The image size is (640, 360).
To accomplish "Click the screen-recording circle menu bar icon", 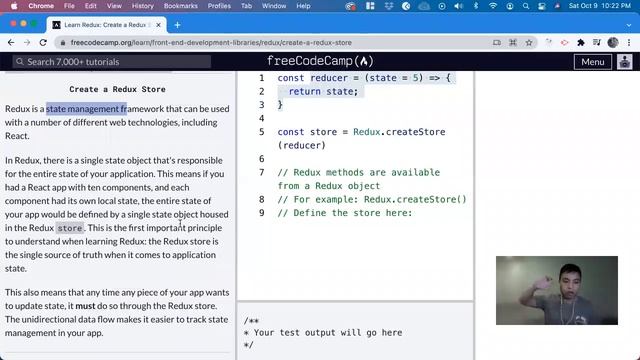I will coord(442,6).
